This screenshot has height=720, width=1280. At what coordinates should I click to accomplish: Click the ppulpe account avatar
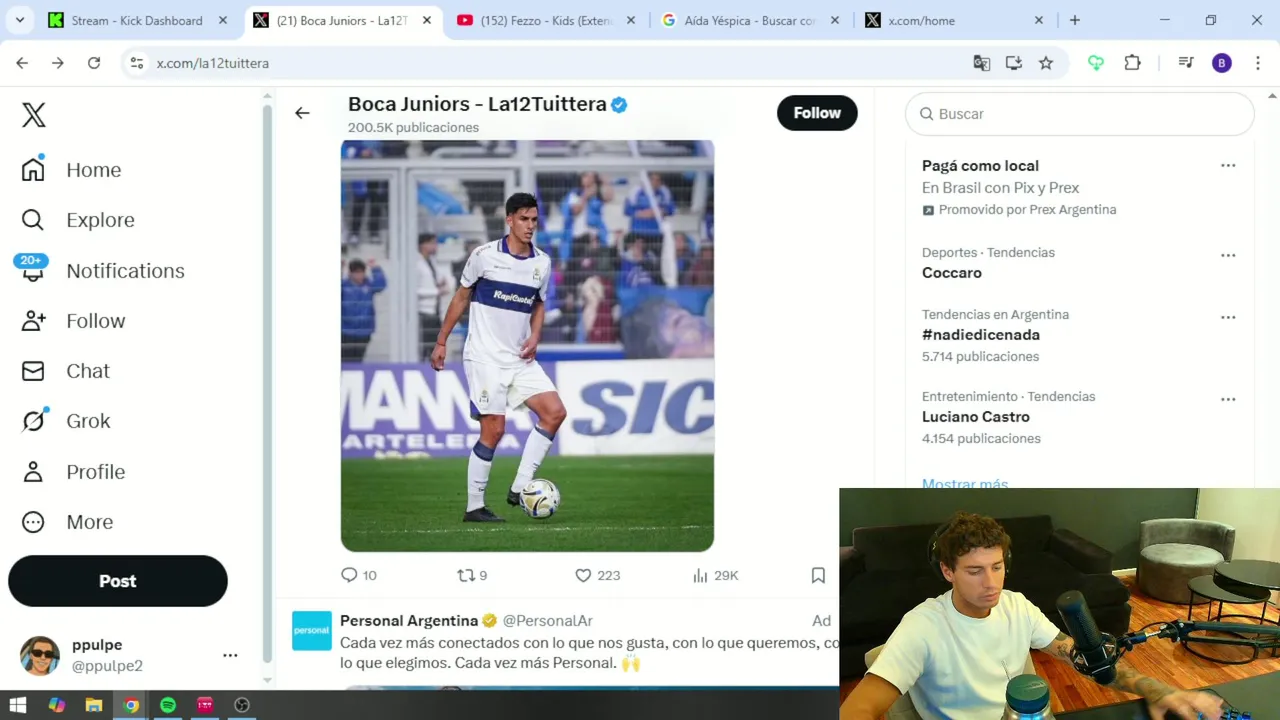click(40, 655)
